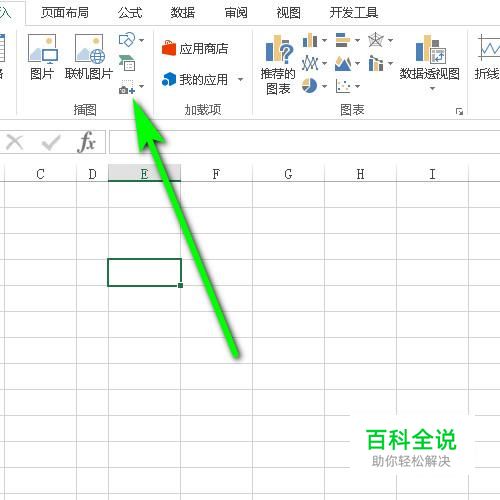This screenshot has height=500, width=500.
Task: Insert a bar chart
Action: coord(343,40)
